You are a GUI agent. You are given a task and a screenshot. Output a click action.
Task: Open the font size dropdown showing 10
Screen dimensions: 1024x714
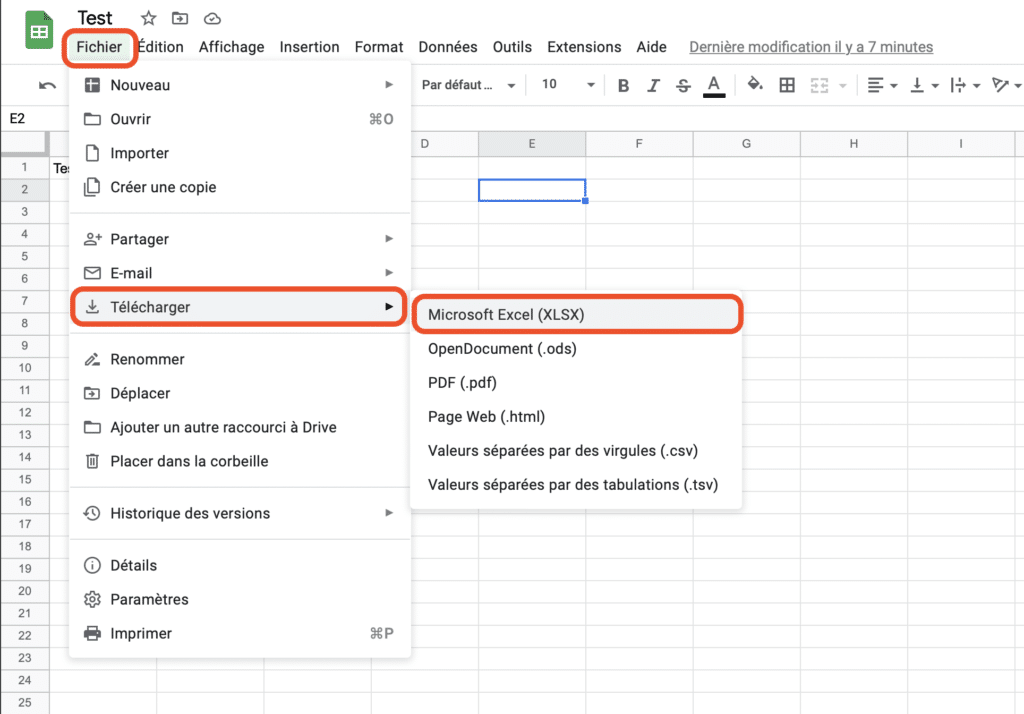pyautogui.click(x=568, y=85)
